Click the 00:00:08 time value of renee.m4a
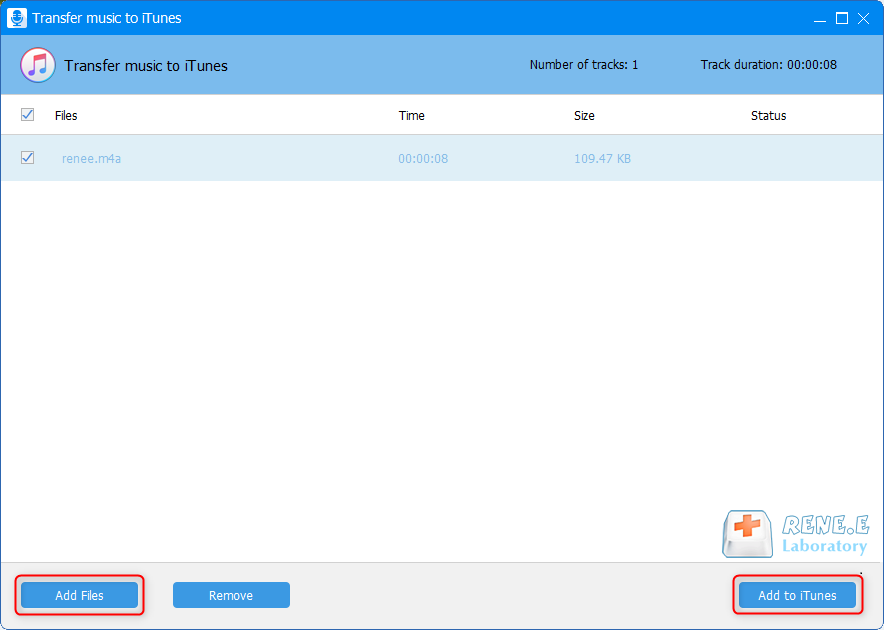The width and height of the screenshot is (884, 630). [x=423, y=158]
